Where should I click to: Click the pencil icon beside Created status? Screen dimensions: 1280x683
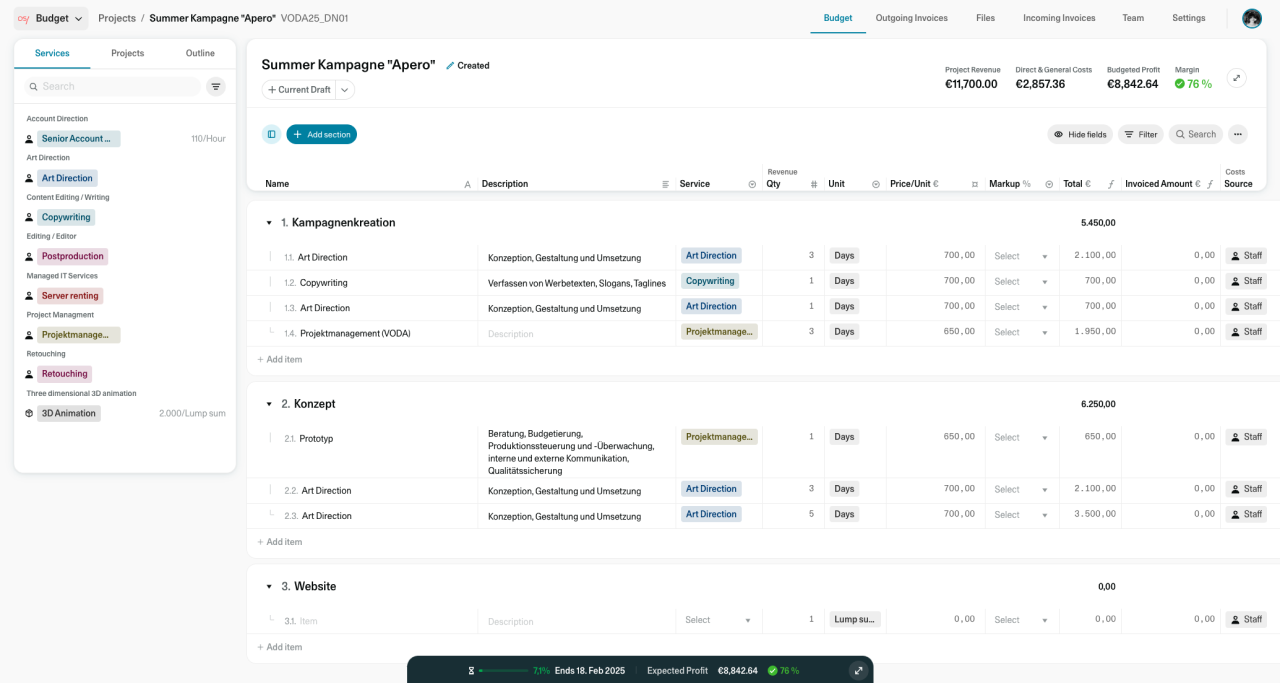pos(450,66)
